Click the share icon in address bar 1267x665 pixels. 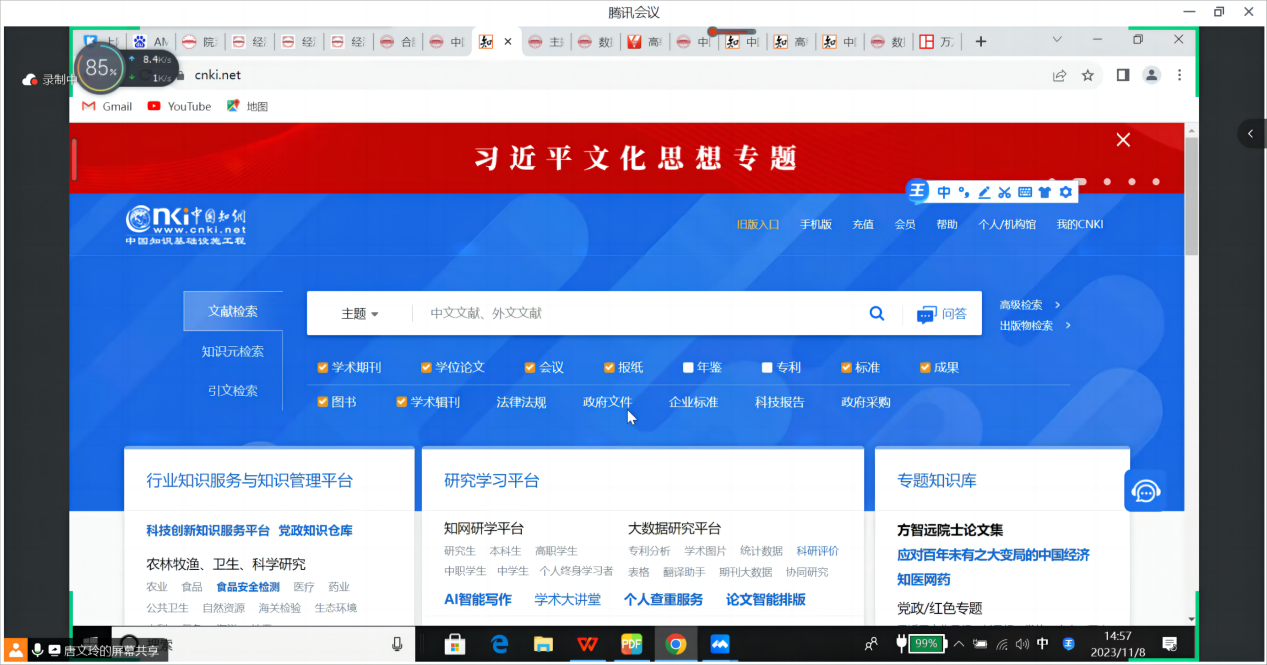click(1059, 75)
